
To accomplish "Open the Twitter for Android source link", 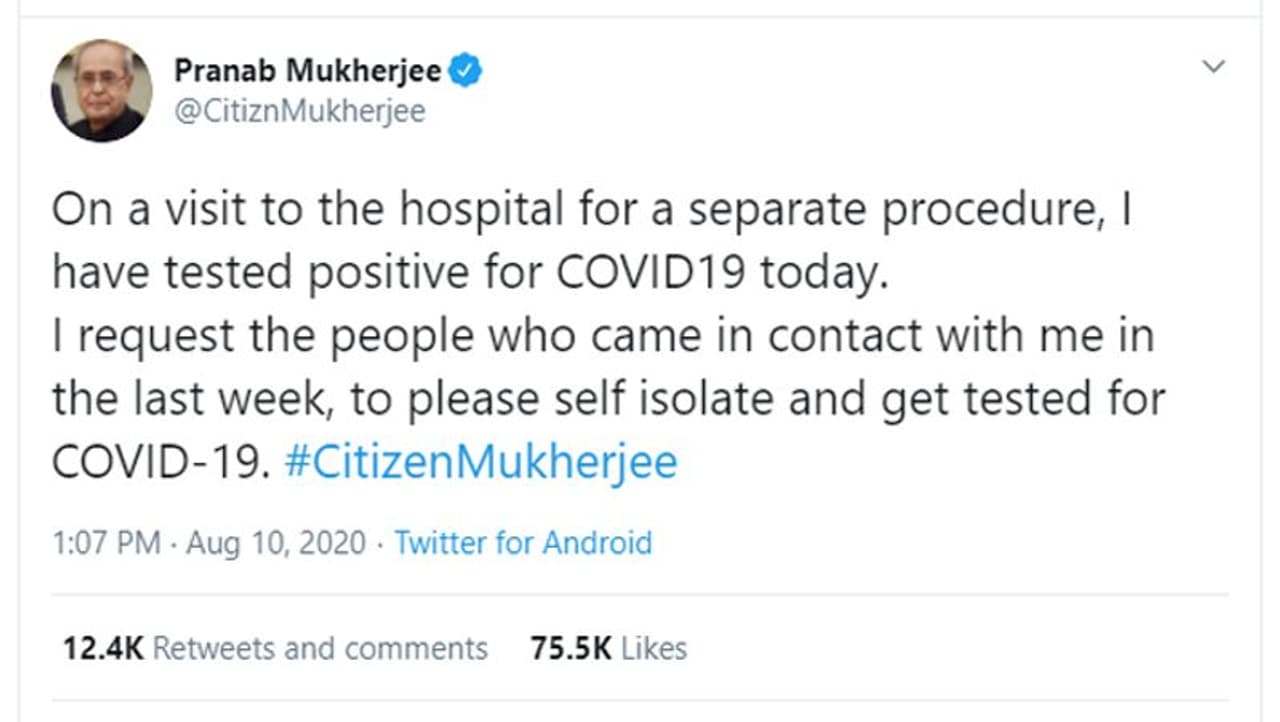I will click(523, 543).
